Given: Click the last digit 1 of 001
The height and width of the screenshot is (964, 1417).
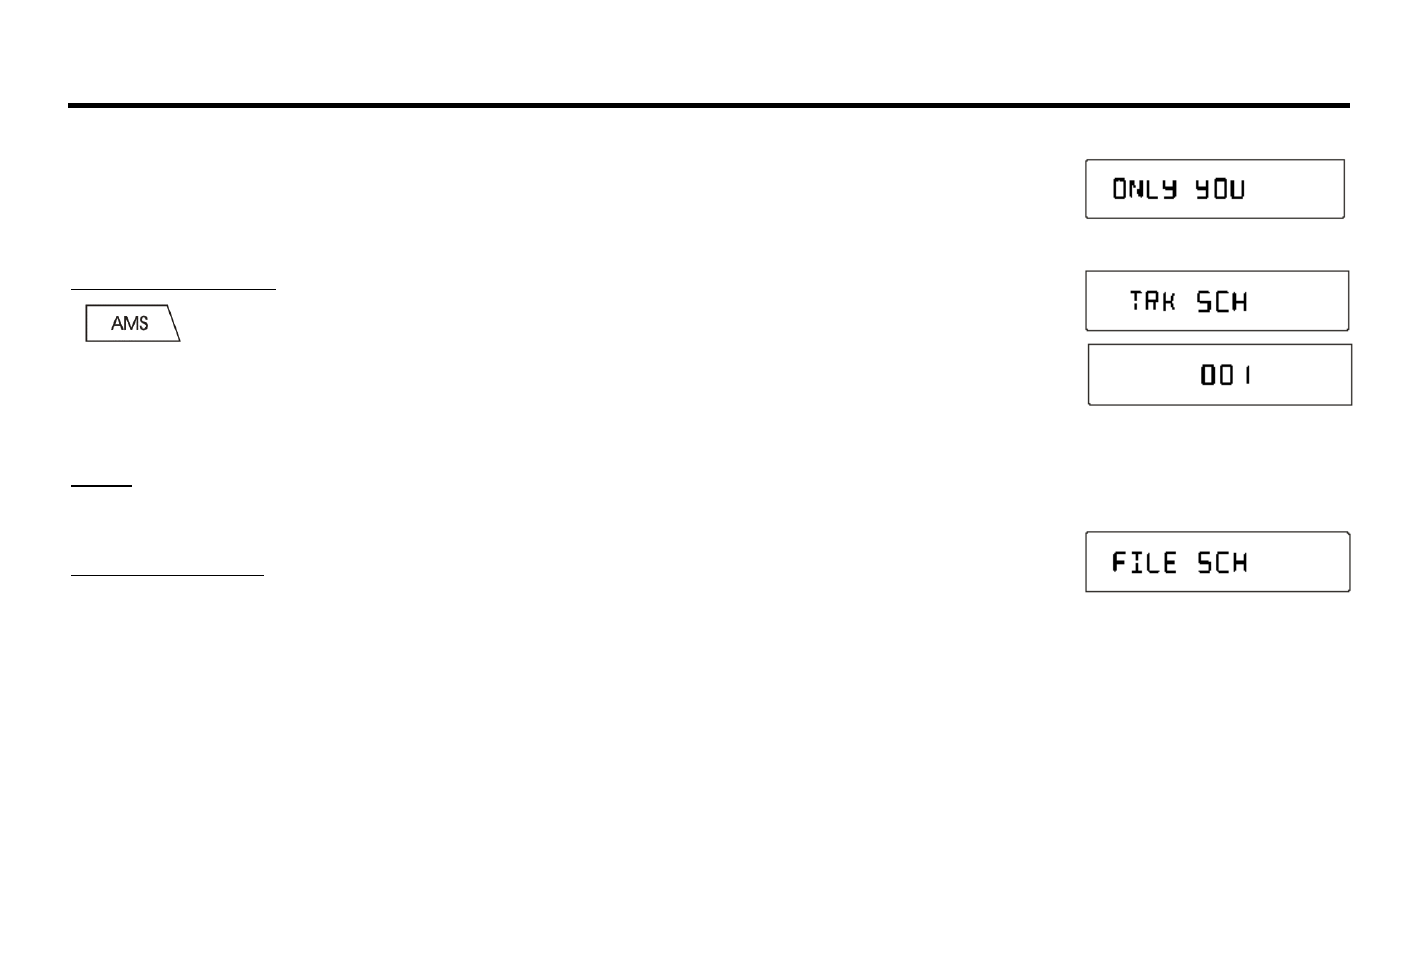Looking at the screenshot, I should (1247, 376).
